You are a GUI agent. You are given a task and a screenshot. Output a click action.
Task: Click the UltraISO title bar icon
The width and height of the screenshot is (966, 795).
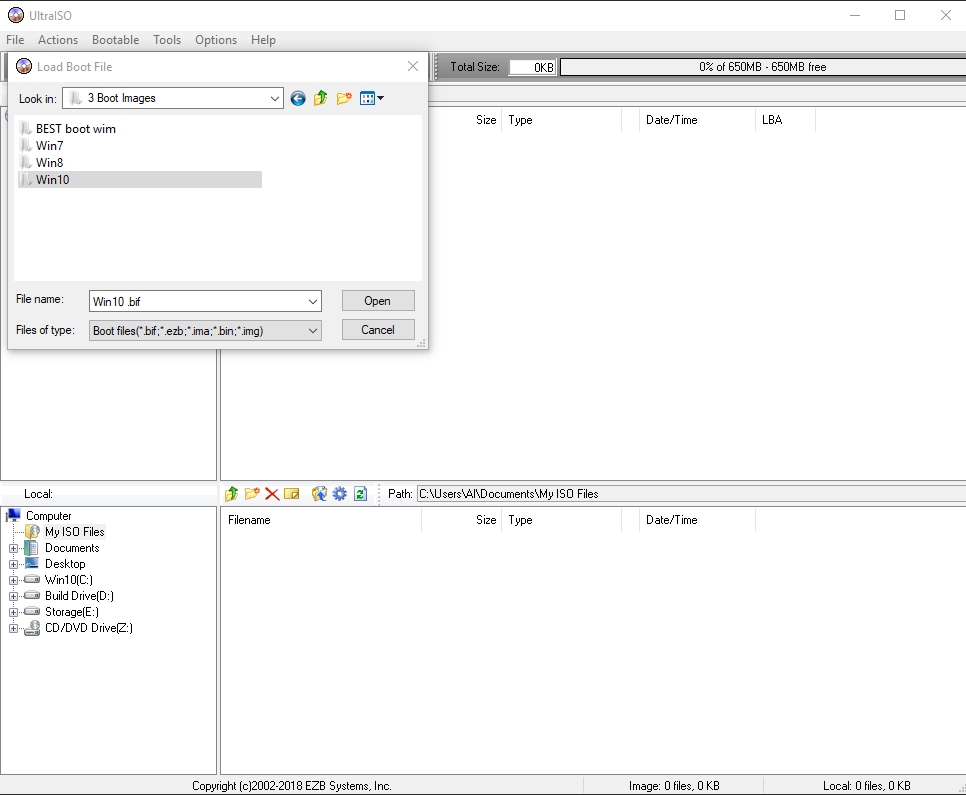[x=16, y=15]
